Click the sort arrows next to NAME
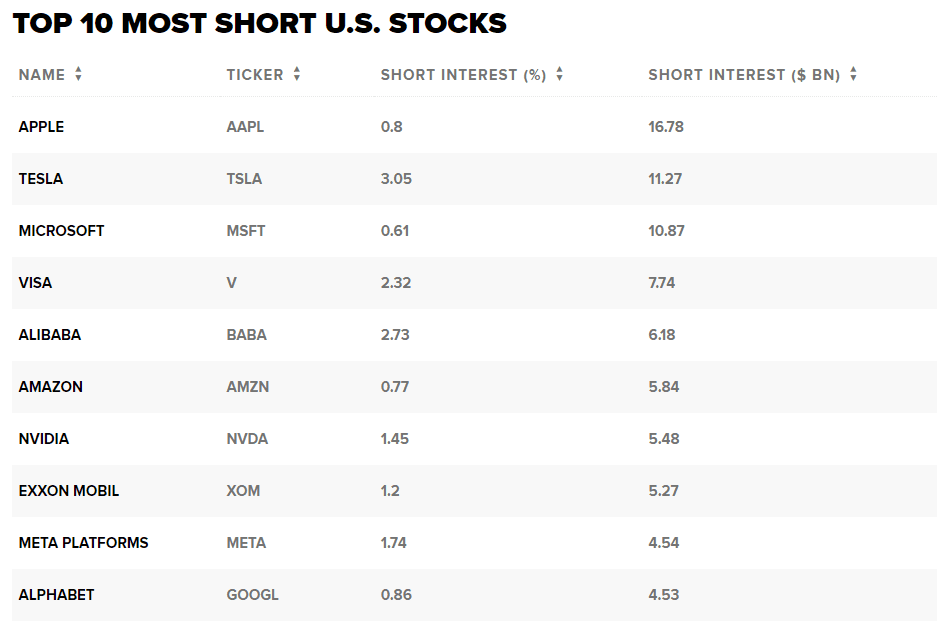937x627 pixels. point(79,75)
